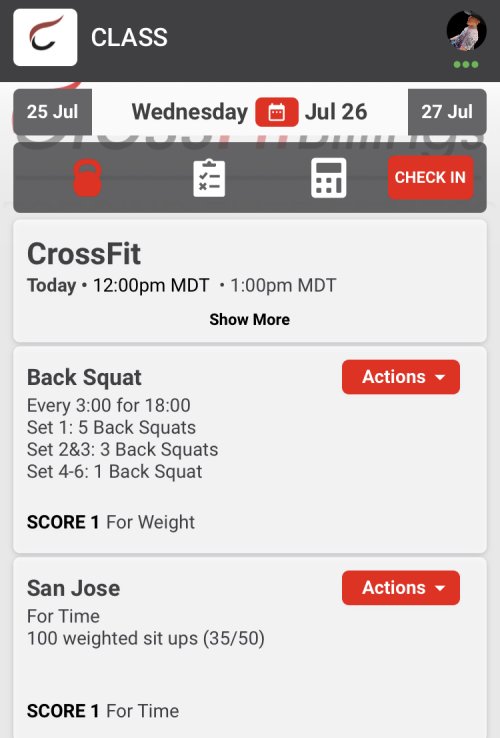The image size is (500, 738).
Task: Click the CLASS header title
Action: 129,37
